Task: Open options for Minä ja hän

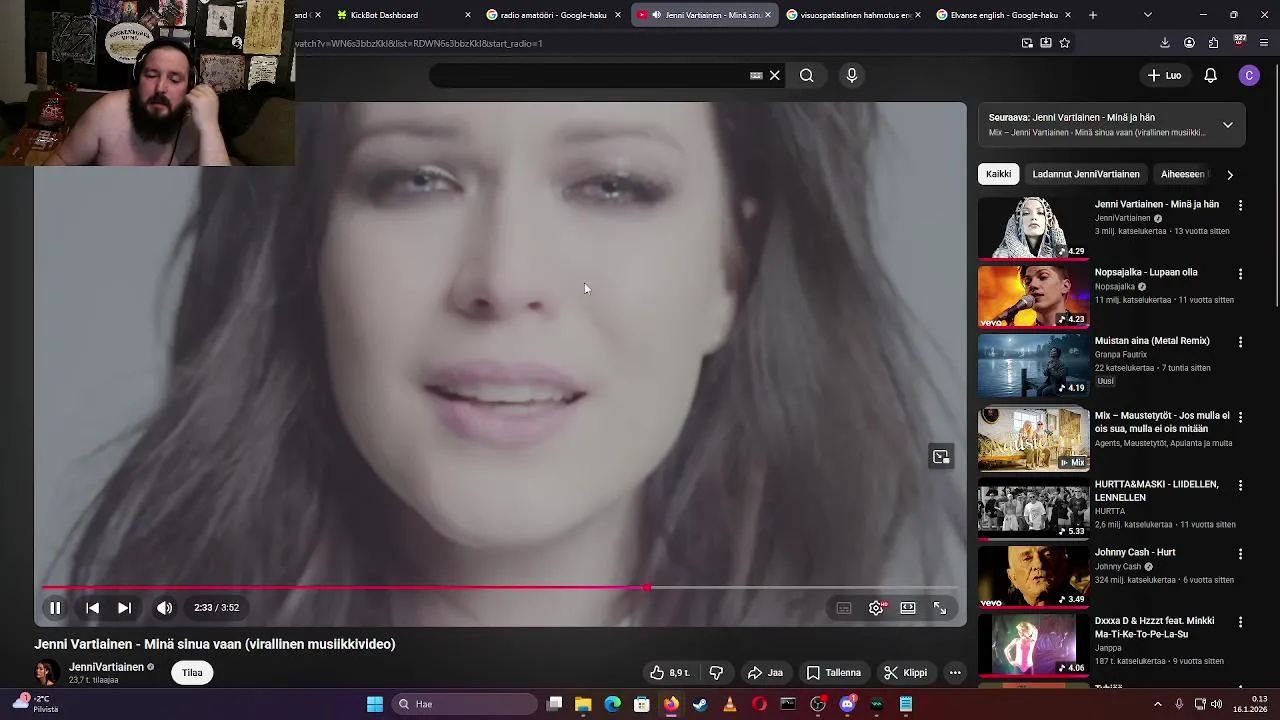Action: click(x=1240, y=205)
